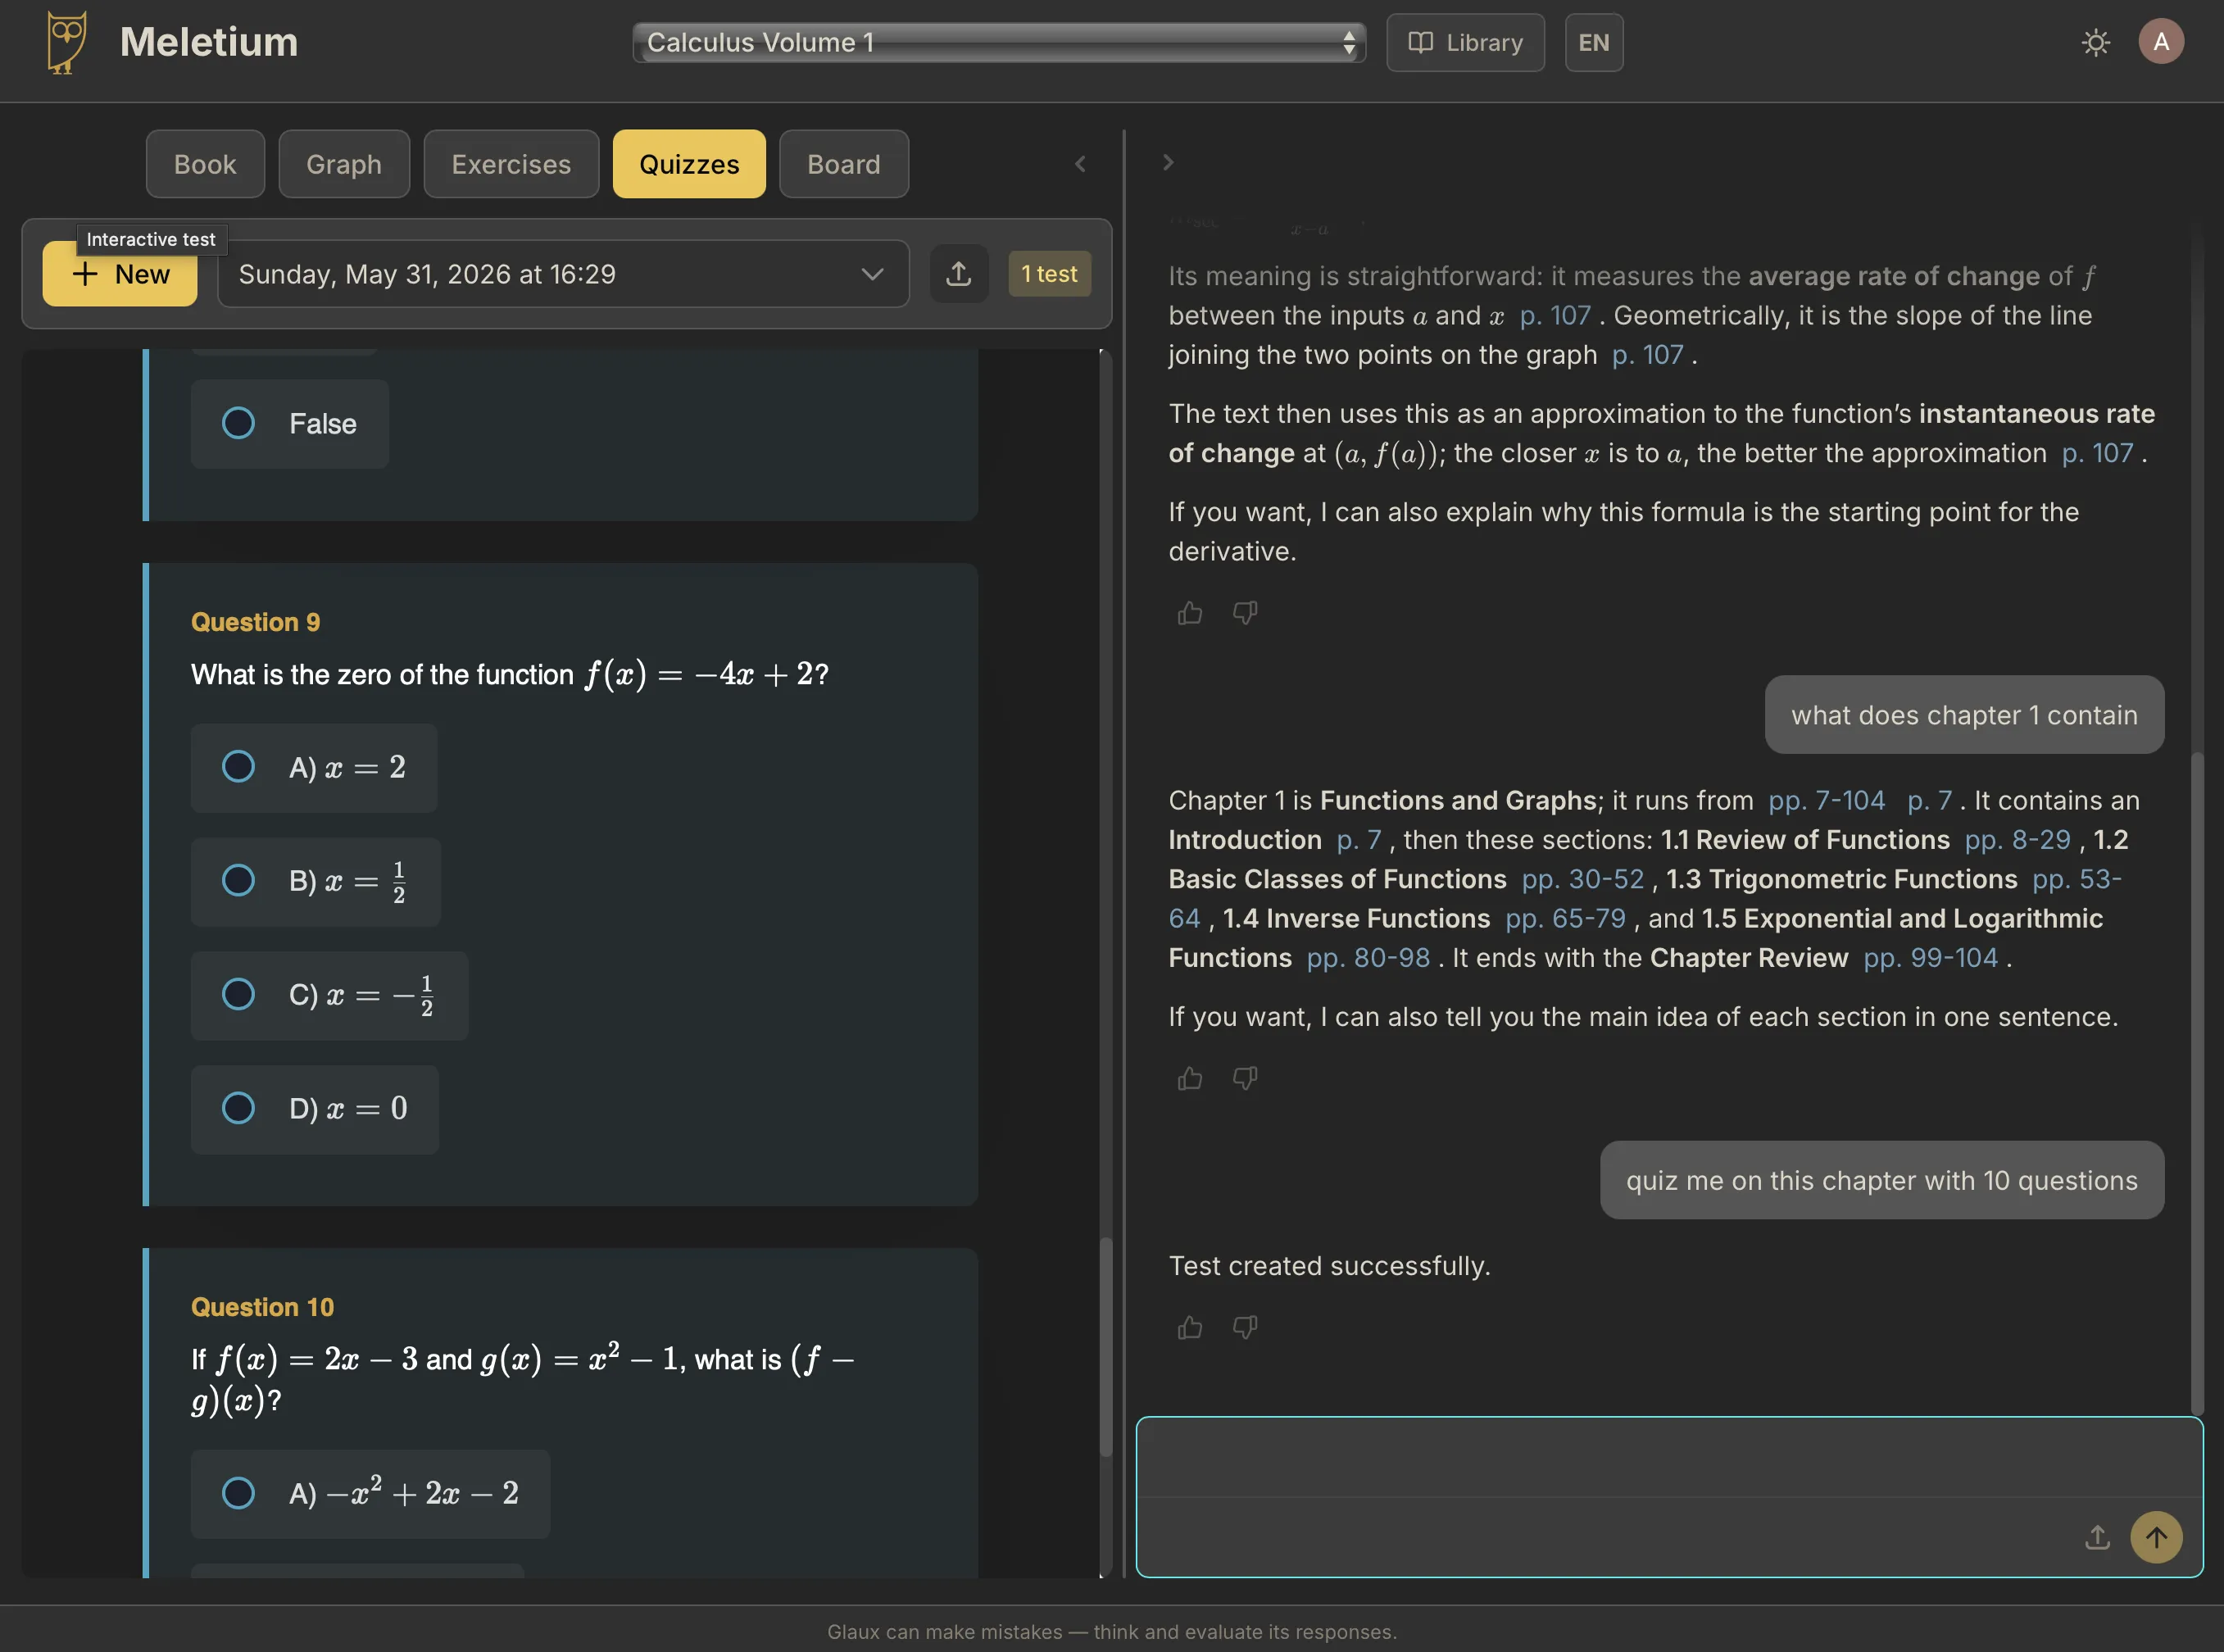Click the 'Question 10' heading
Viewport: 2224px width, 1652px height.
[x=262, y=1308]
